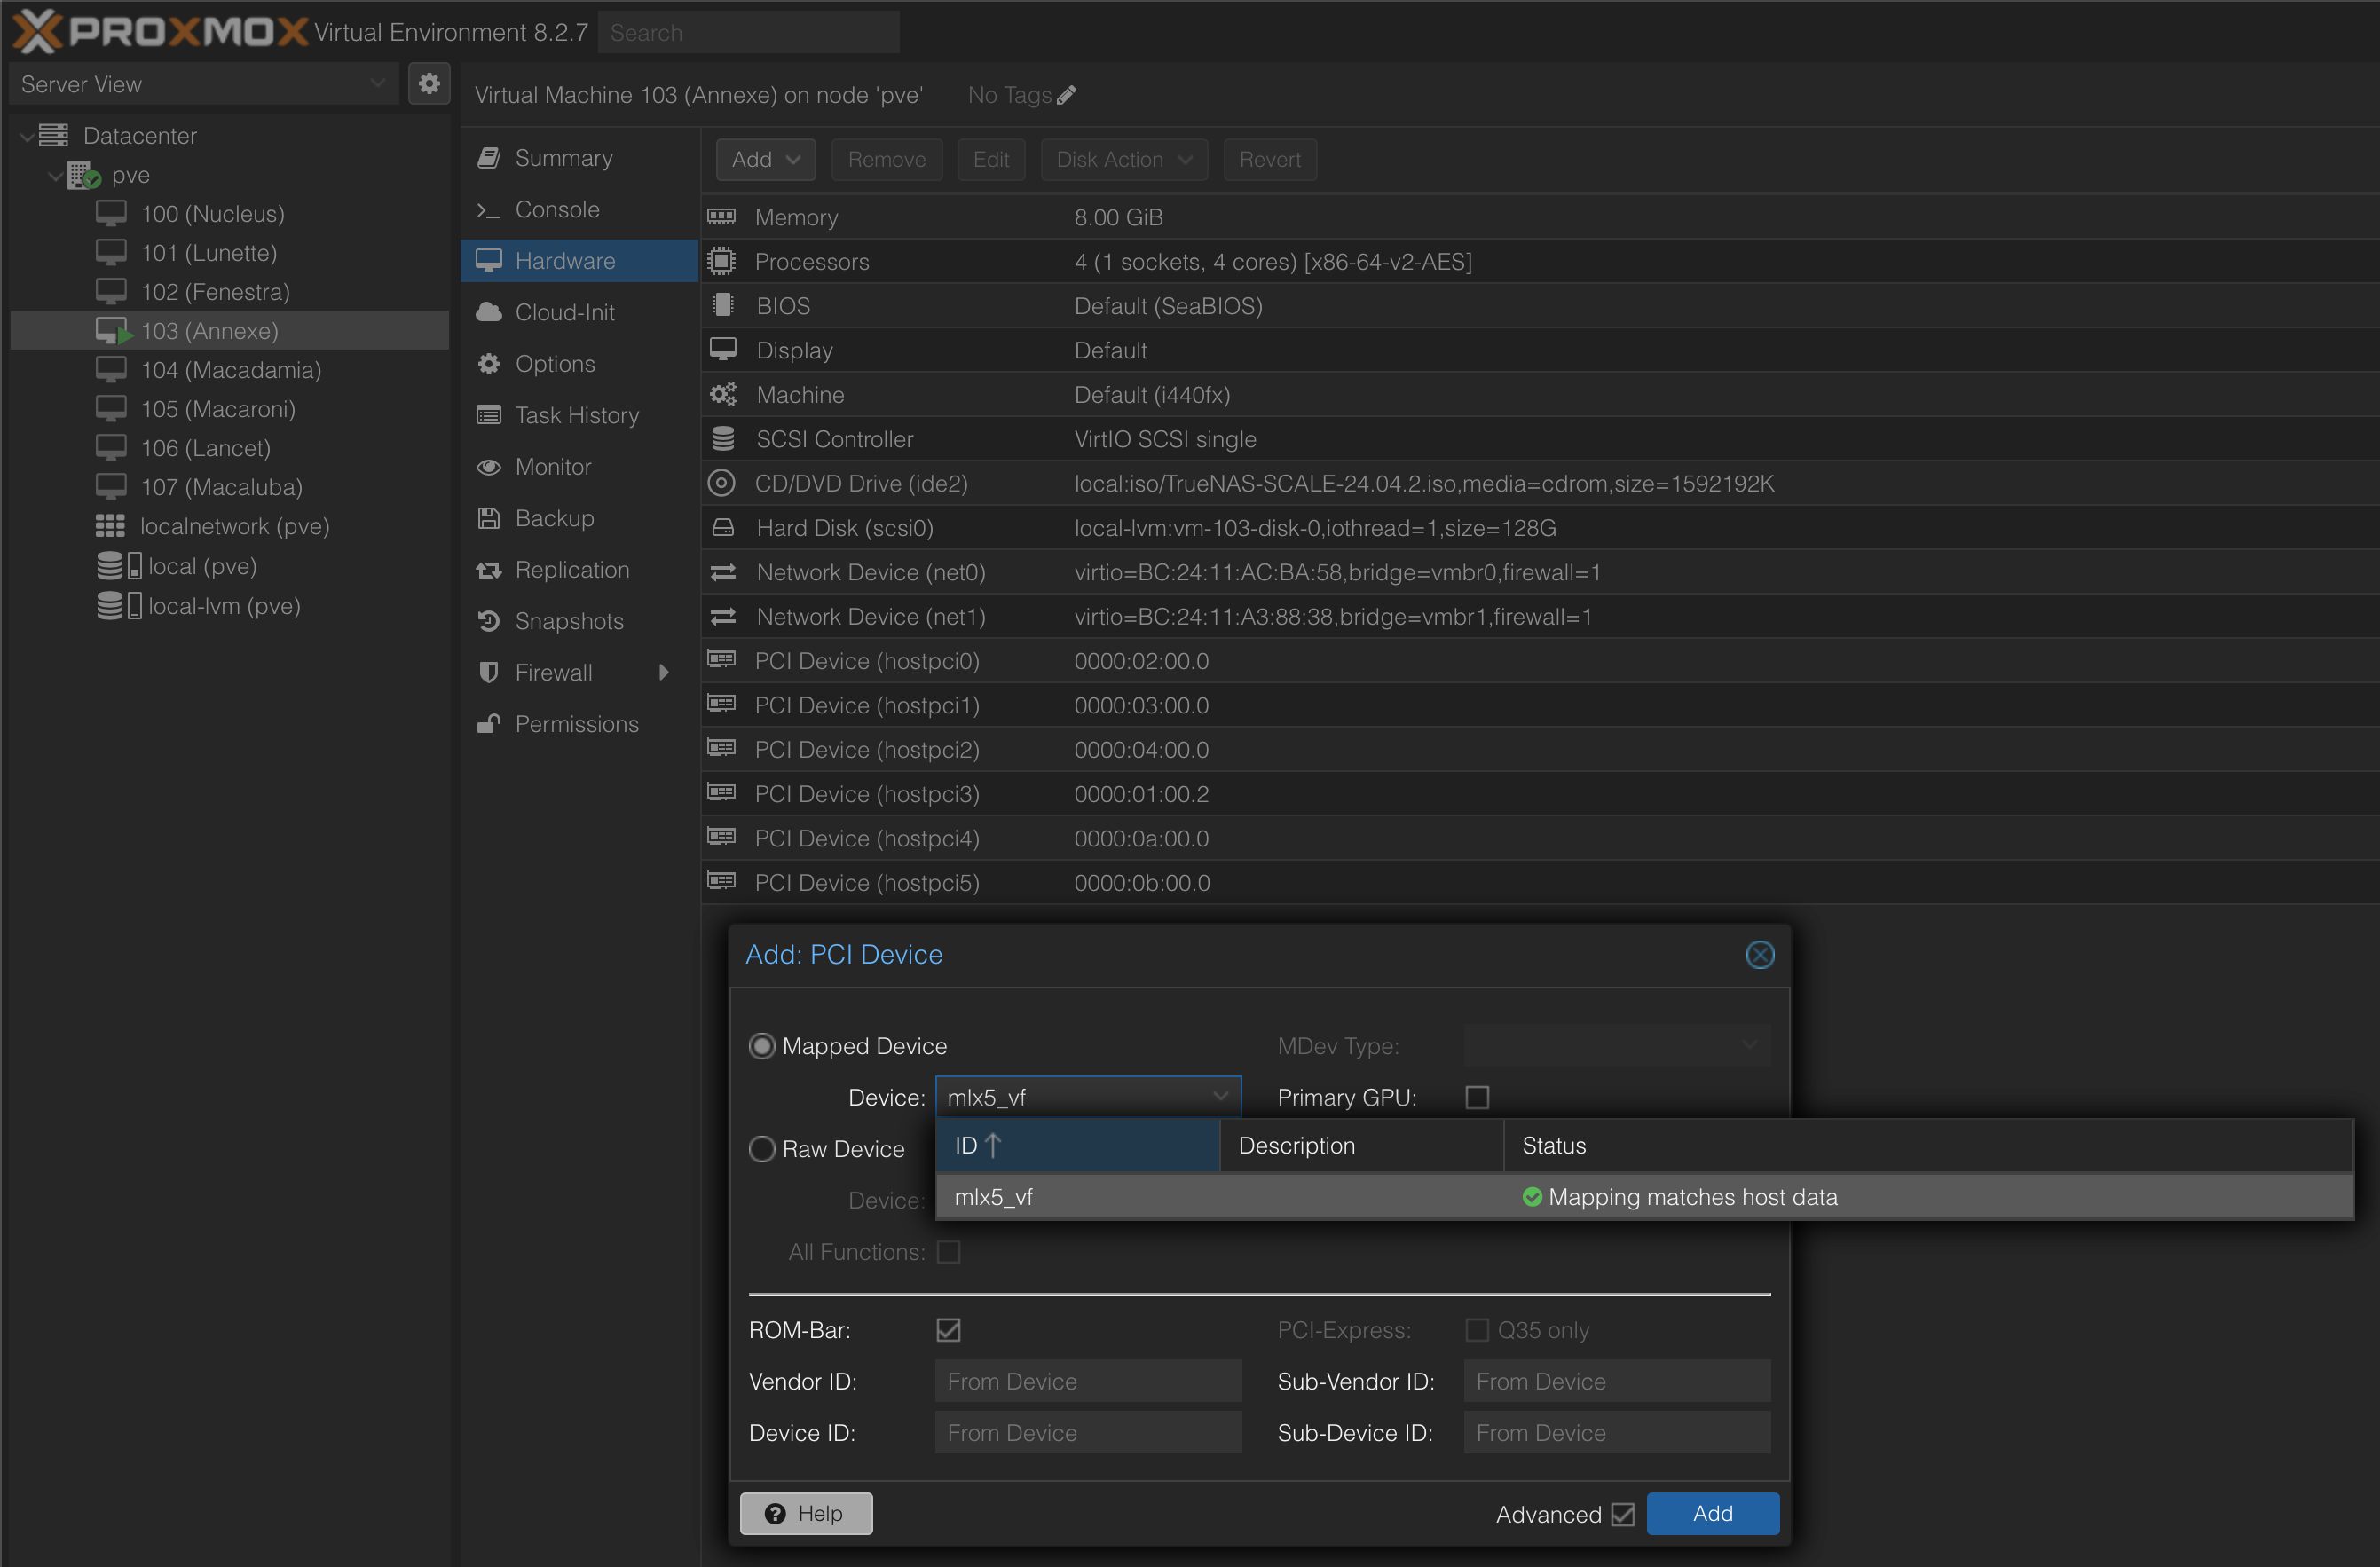
Task: Select the Raw Device radio button
Action: (x=762, y=1148)
